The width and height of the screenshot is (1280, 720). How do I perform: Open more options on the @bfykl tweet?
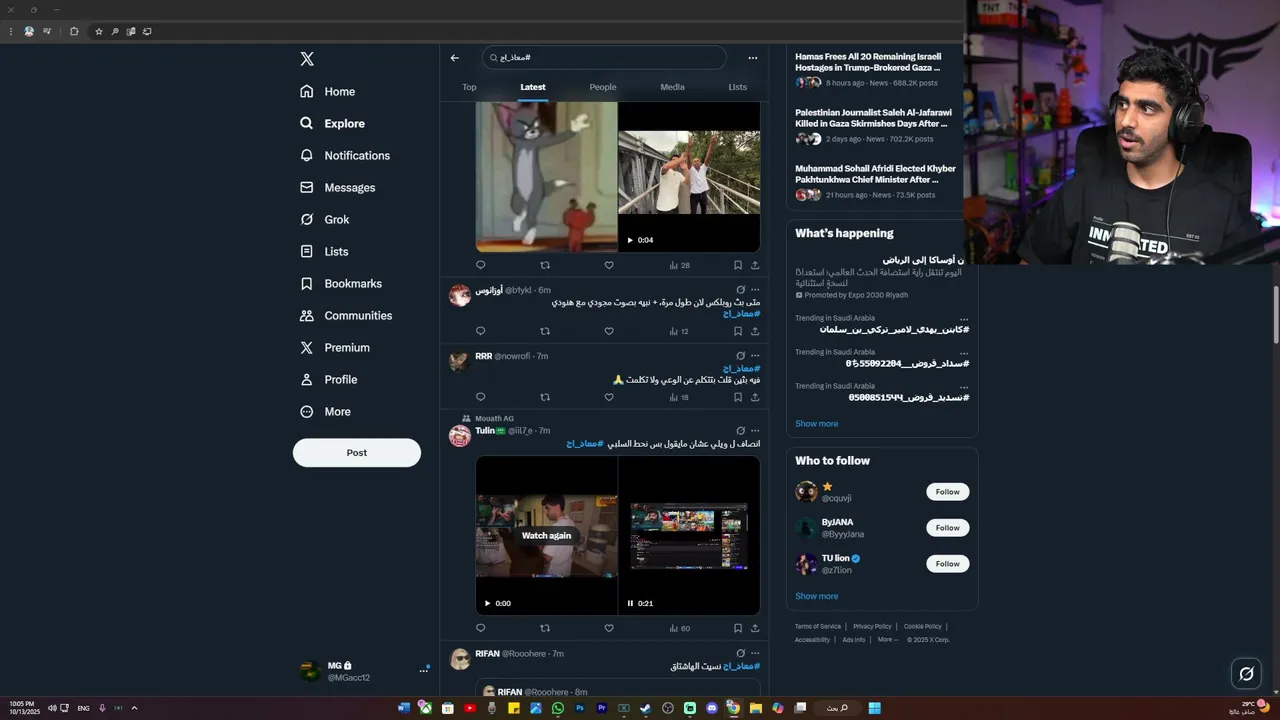click(755, 290)
